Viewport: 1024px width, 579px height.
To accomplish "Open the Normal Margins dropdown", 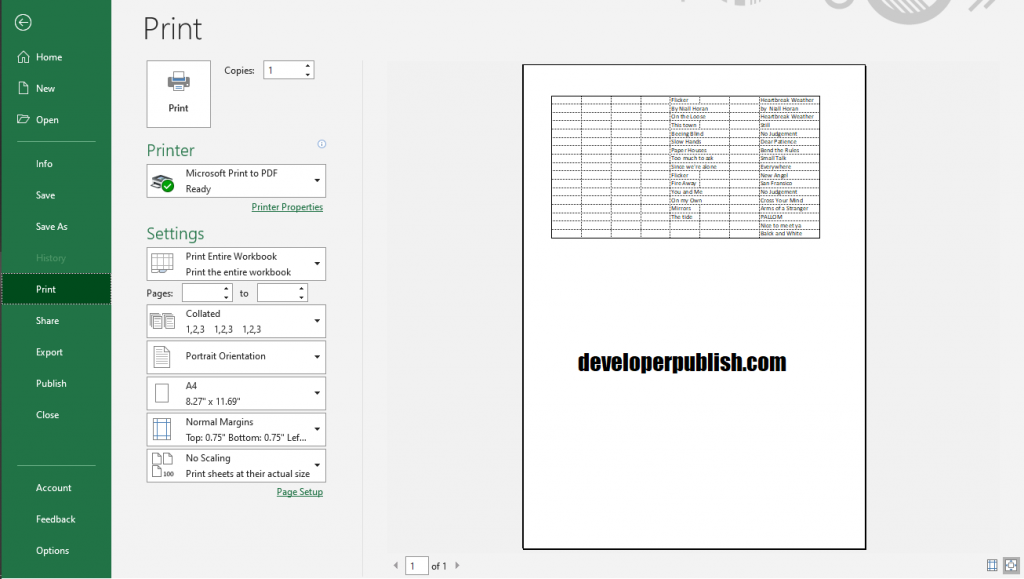I will (235, 429).
